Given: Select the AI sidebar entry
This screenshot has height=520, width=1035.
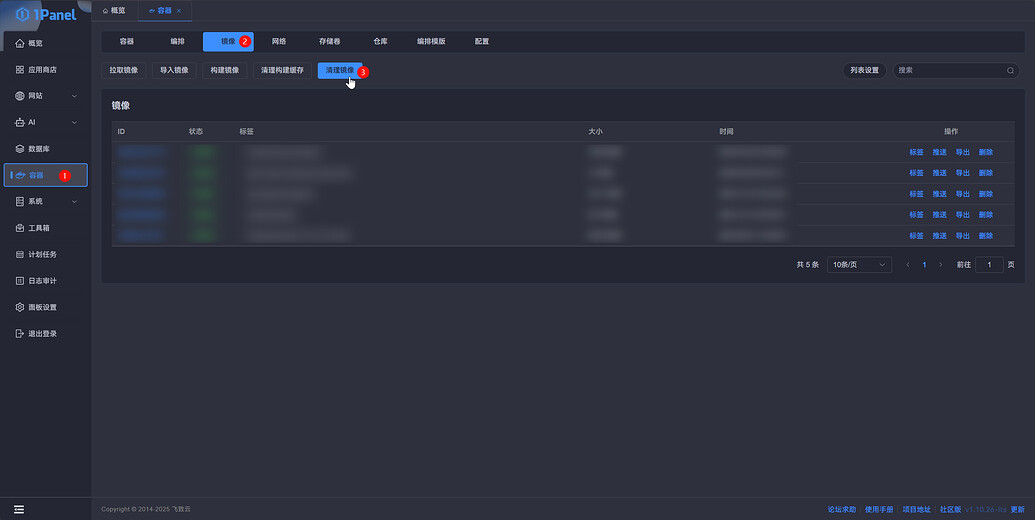Looking at the screenshot, I should (x=46, y=122).
